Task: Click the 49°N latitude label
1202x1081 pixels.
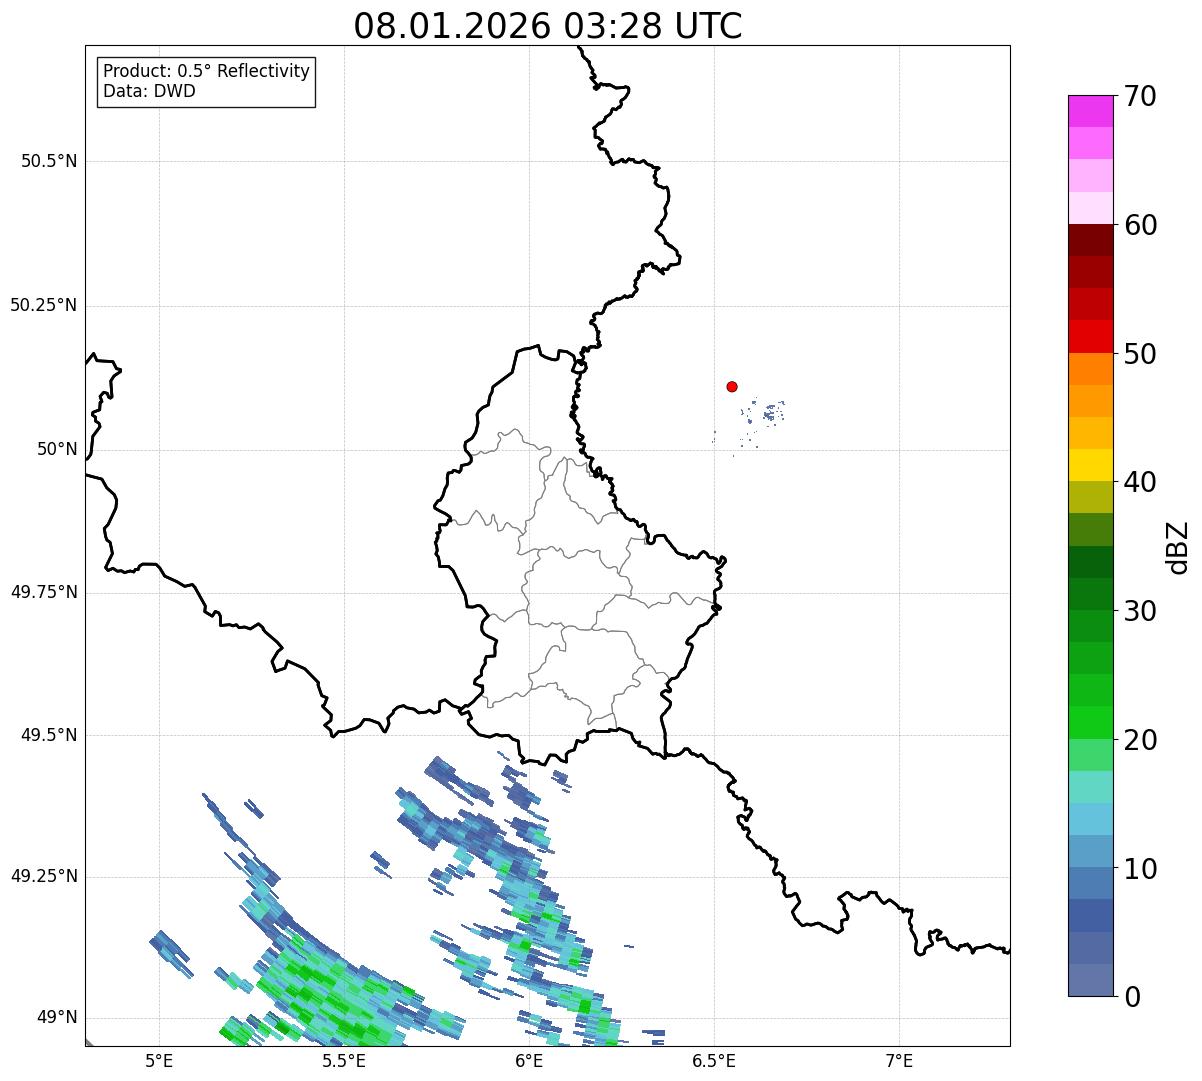Action: pos(57,1017)
